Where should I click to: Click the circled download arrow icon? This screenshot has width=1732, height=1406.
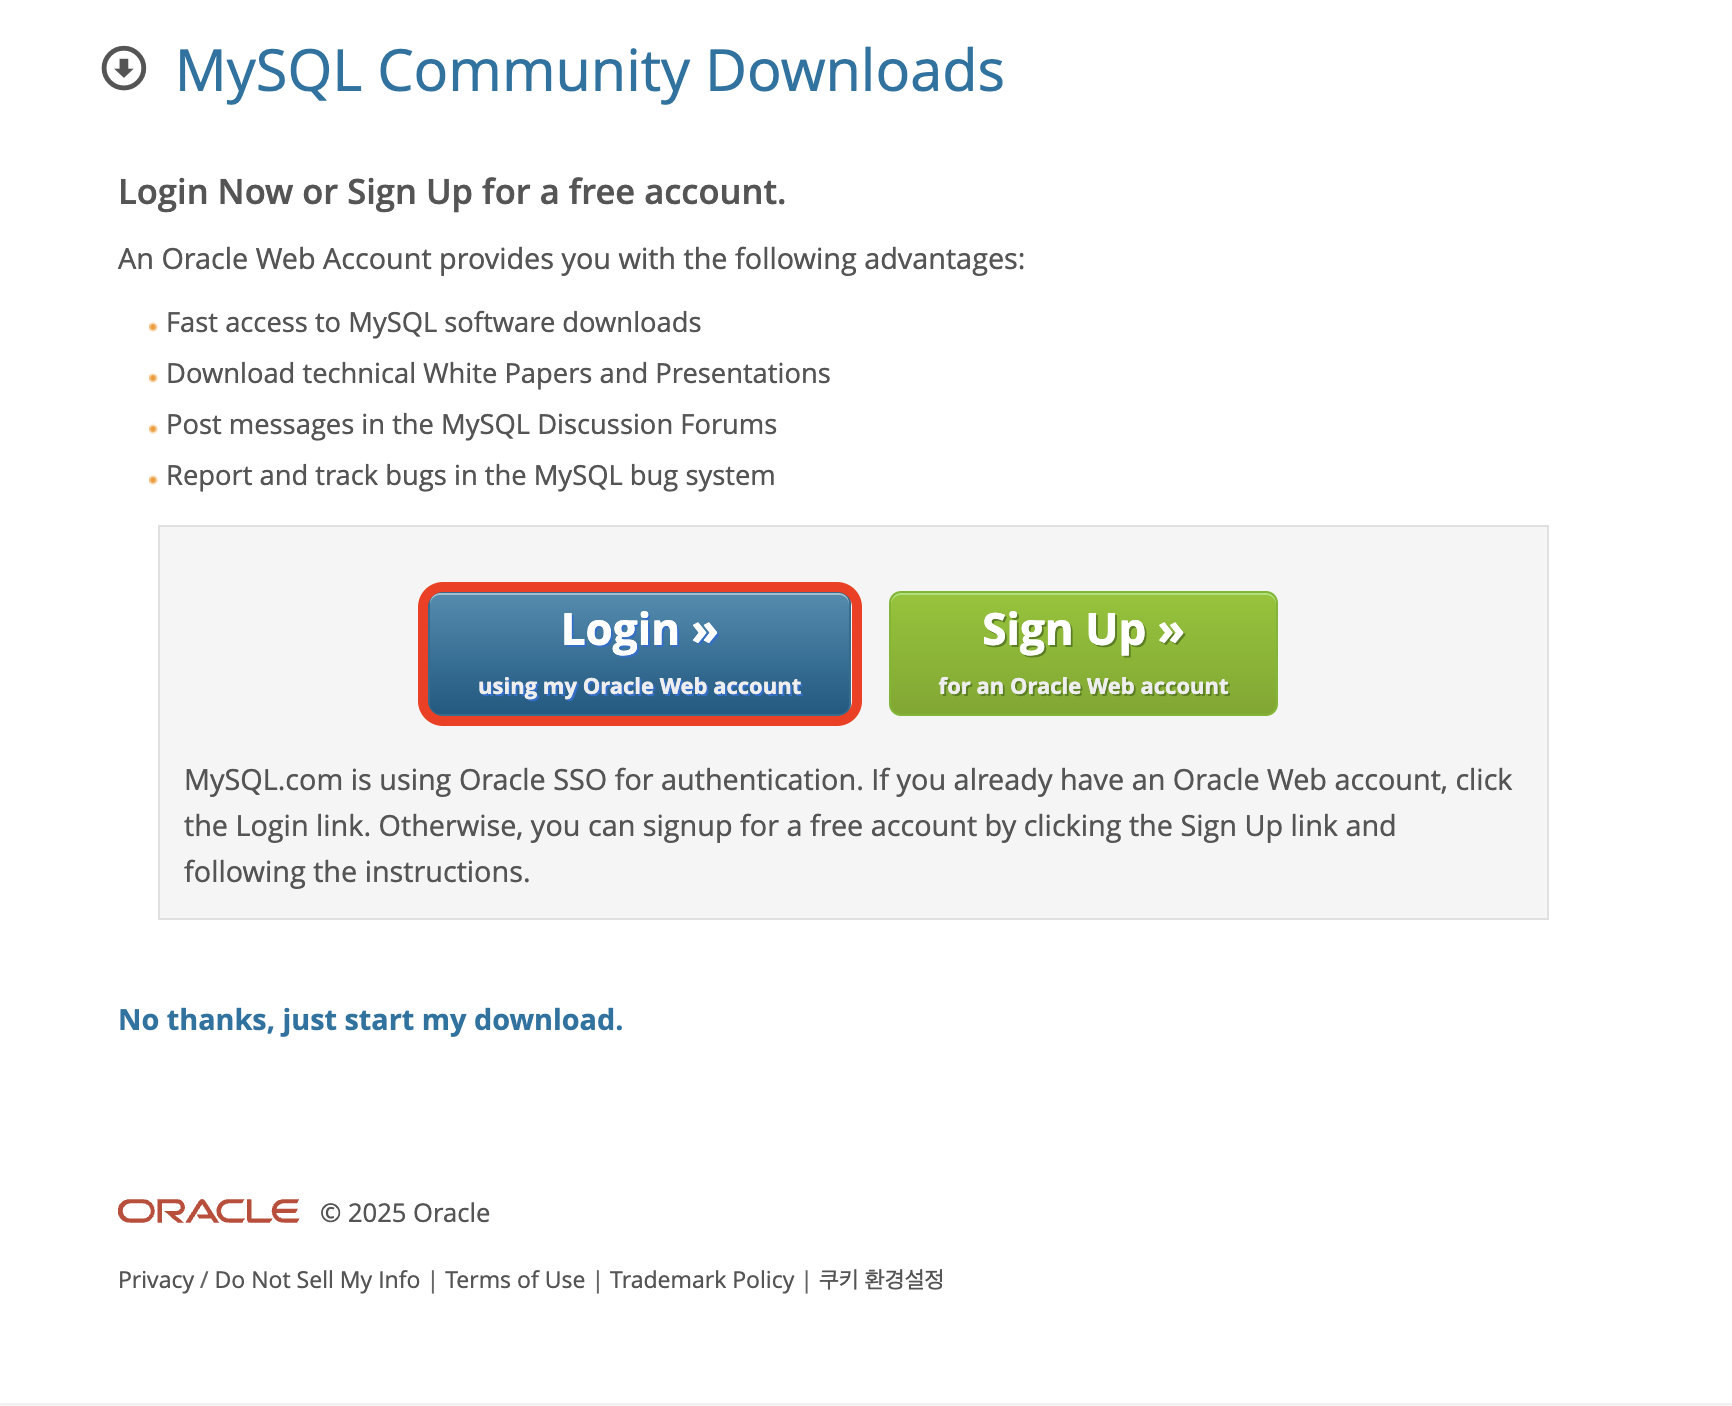point(124,69)
